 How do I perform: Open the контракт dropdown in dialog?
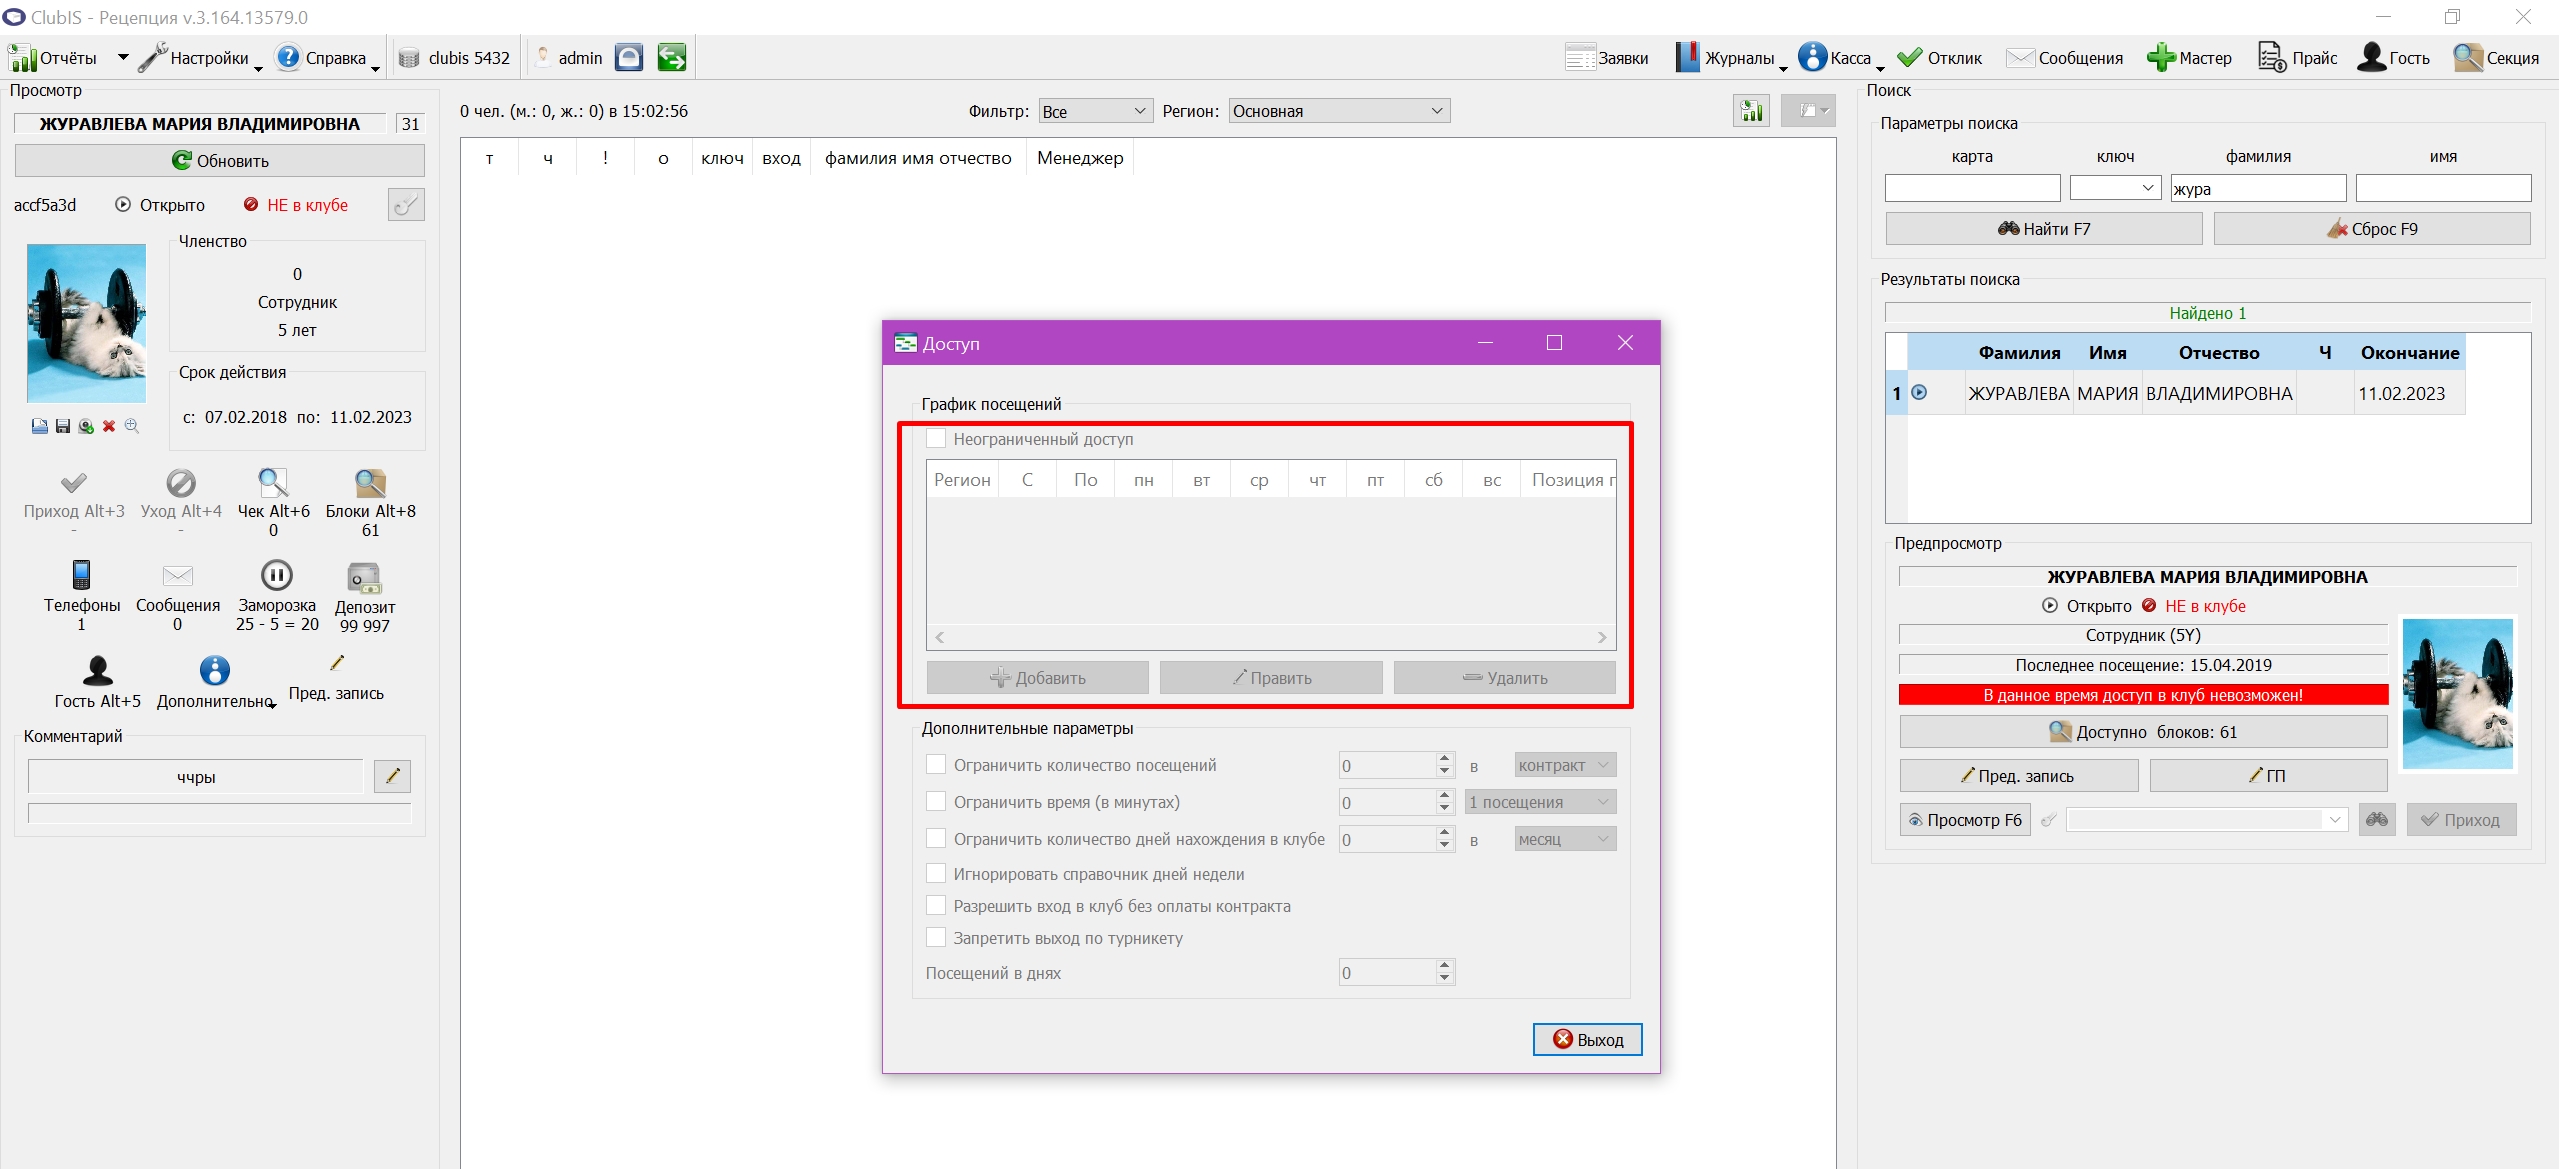coord(1565,765)
